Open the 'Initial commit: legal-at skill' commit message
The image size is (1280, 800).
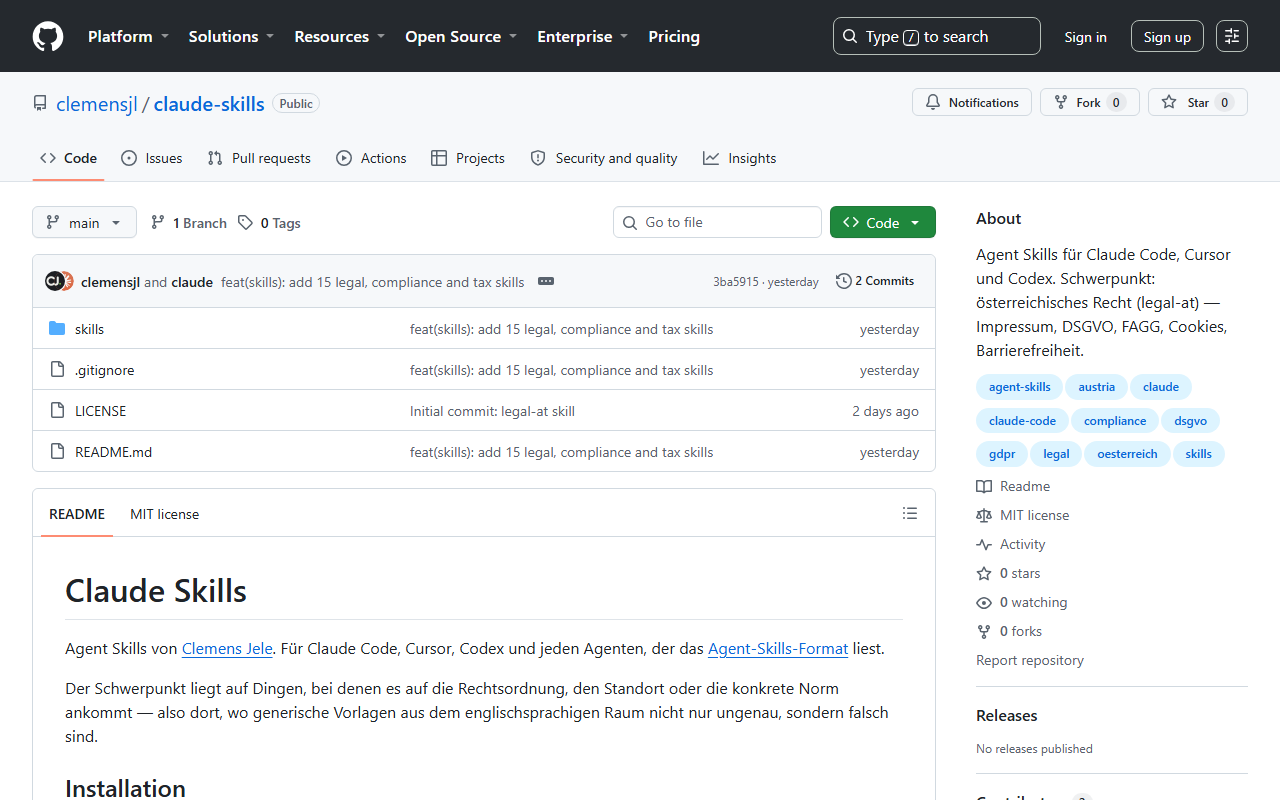pyautogui.click(x=492, y=411)
